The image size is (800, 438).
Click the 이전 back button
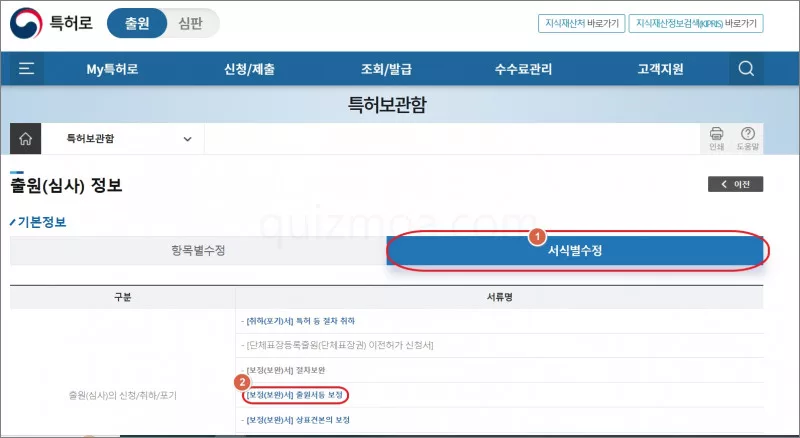point(735,184)
